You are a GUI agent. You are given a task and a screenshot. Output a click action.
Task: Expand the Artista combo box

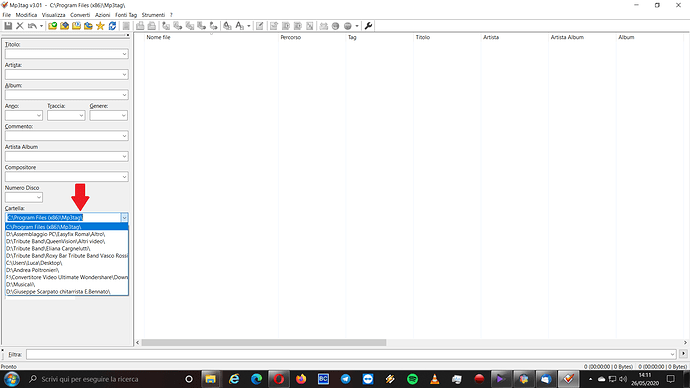[124, 75]
